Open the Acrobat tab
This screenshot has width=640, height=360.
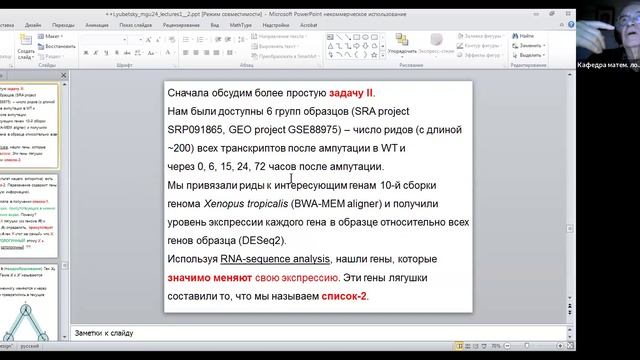(x=309, y=25)
